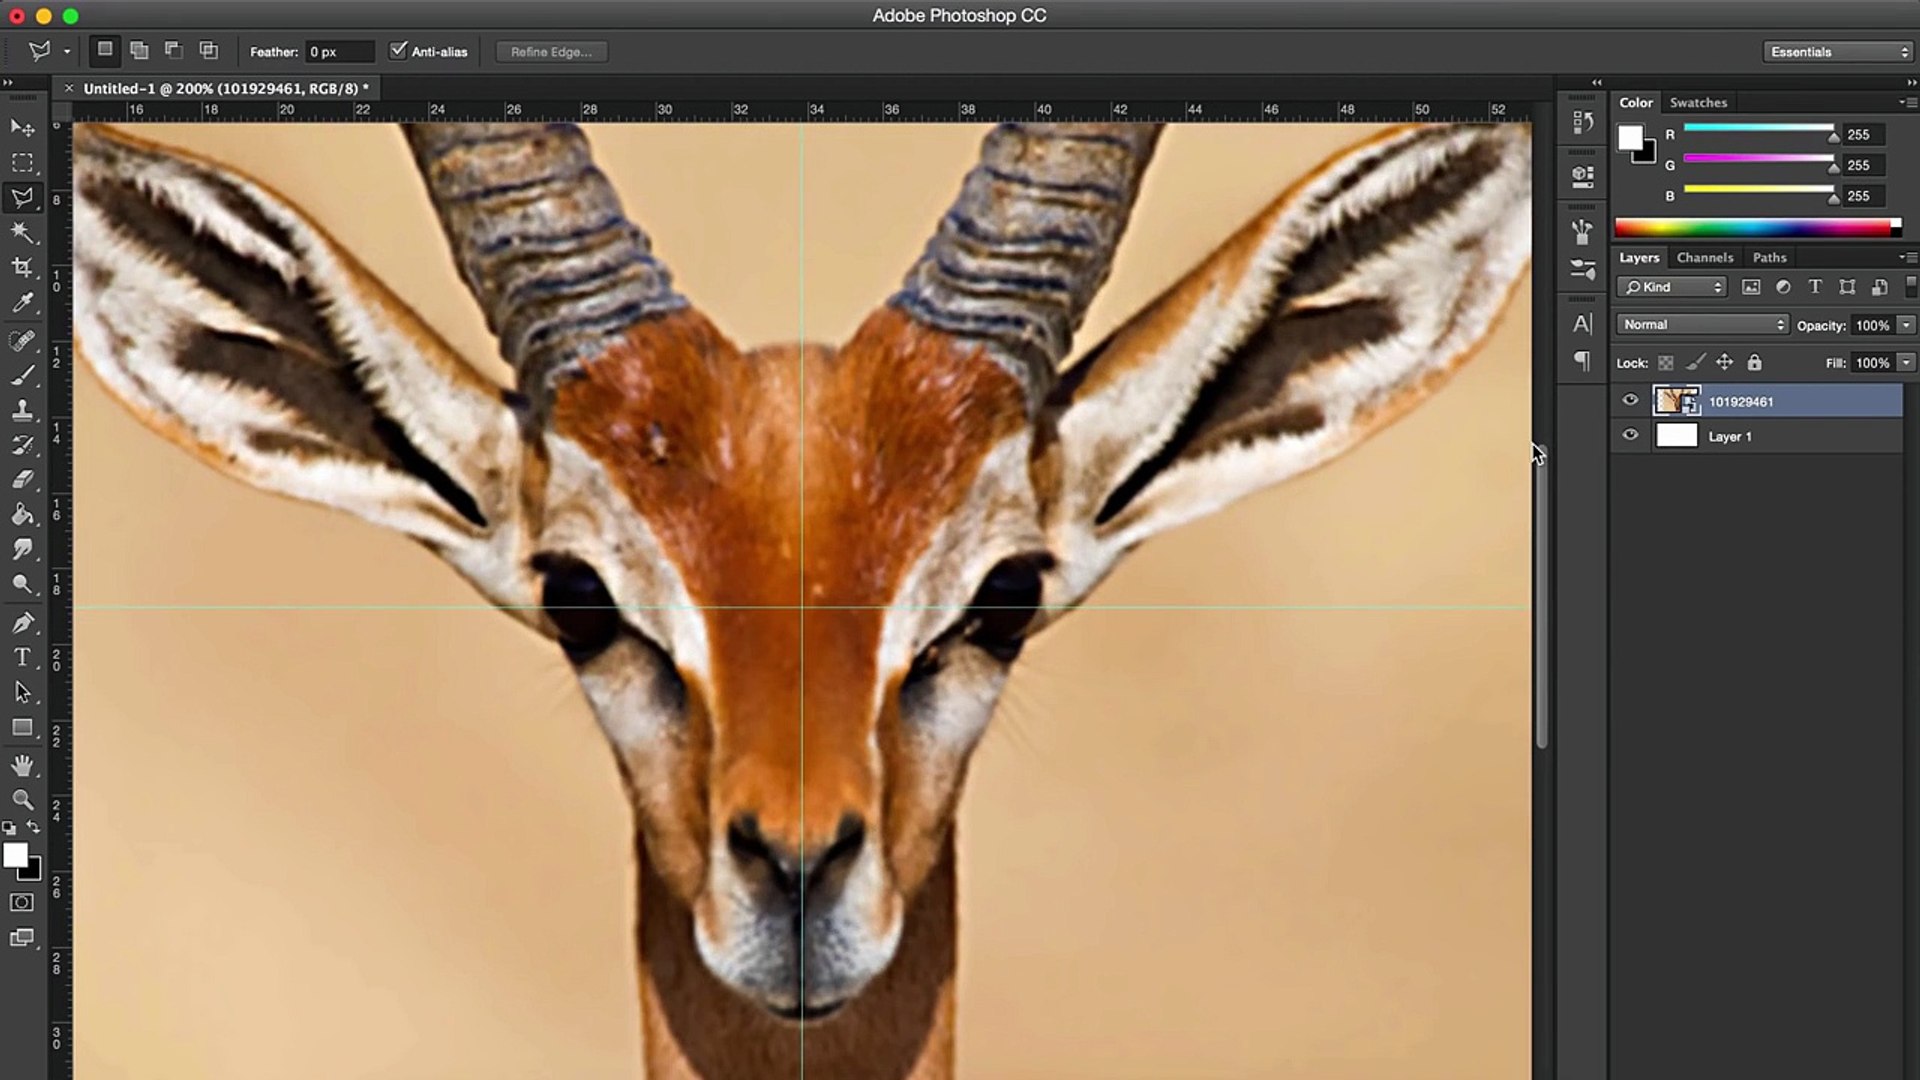Select the Hand tool
1920x1080 pixels.
coord(22,765)
